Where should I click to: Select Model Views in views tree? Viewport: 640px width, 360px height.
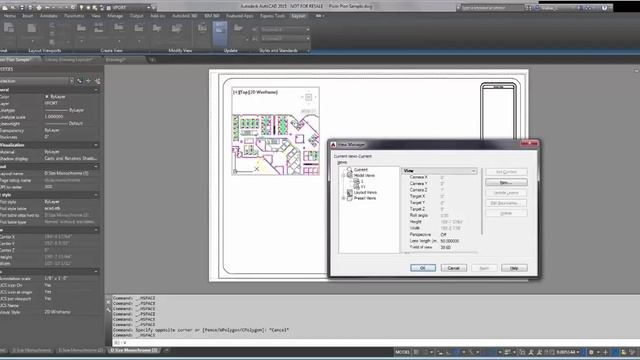[364, 175]
